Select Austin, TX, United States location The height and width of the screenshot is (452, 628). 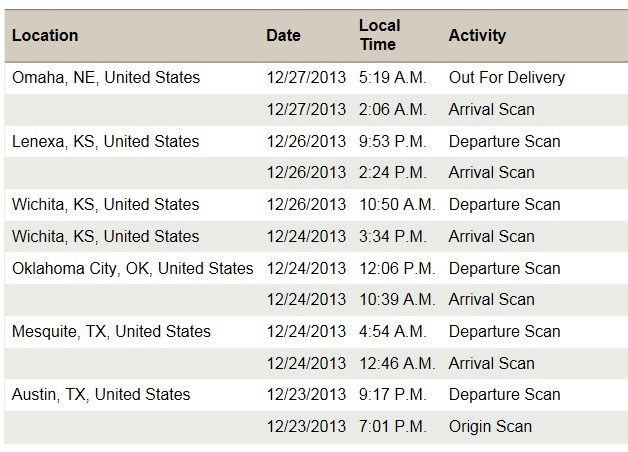point(101,394)
